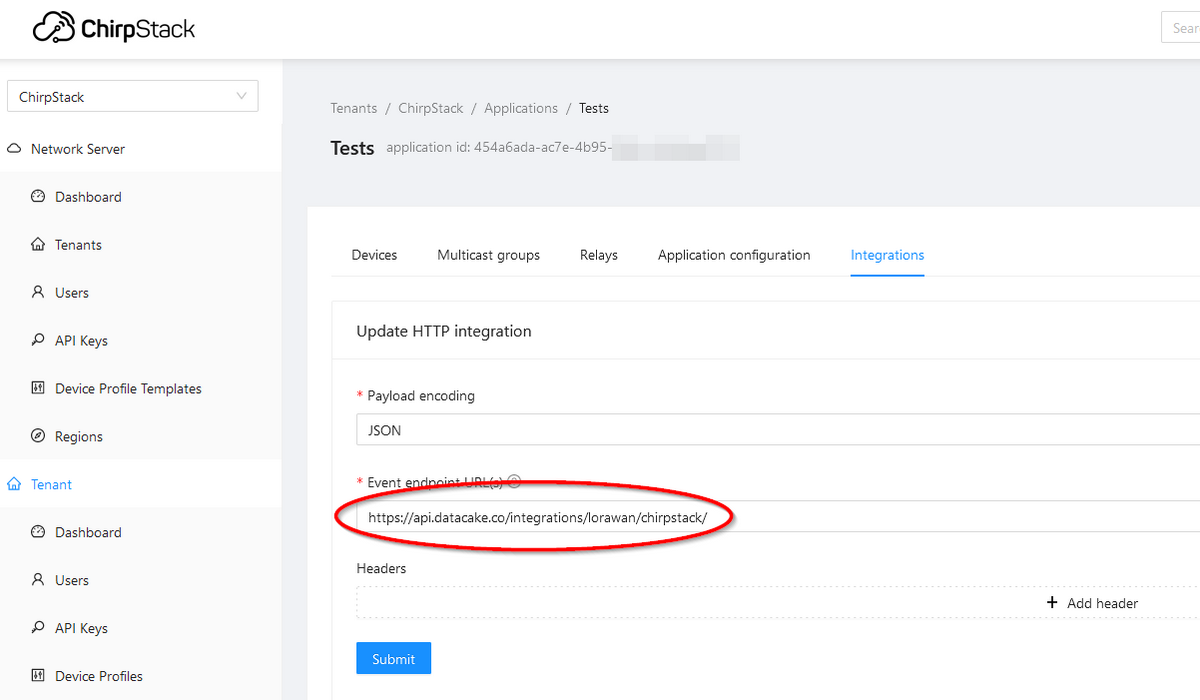Click the Update HTTP integration heading
The image size is (1200, 700).
click(x=444, y=331)
